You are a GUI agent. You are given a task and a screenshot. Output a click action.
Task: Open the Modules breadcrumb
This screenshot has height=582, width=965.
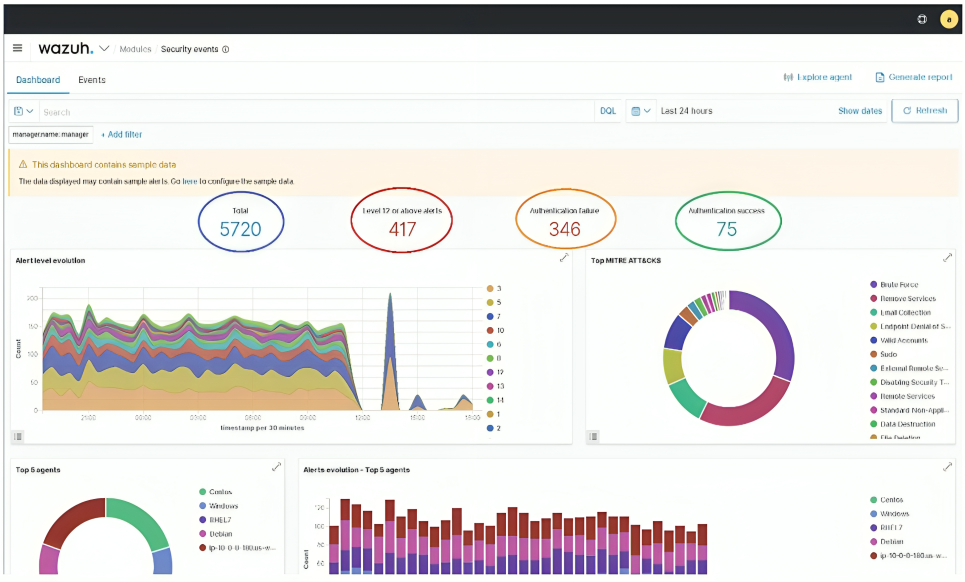135,49
